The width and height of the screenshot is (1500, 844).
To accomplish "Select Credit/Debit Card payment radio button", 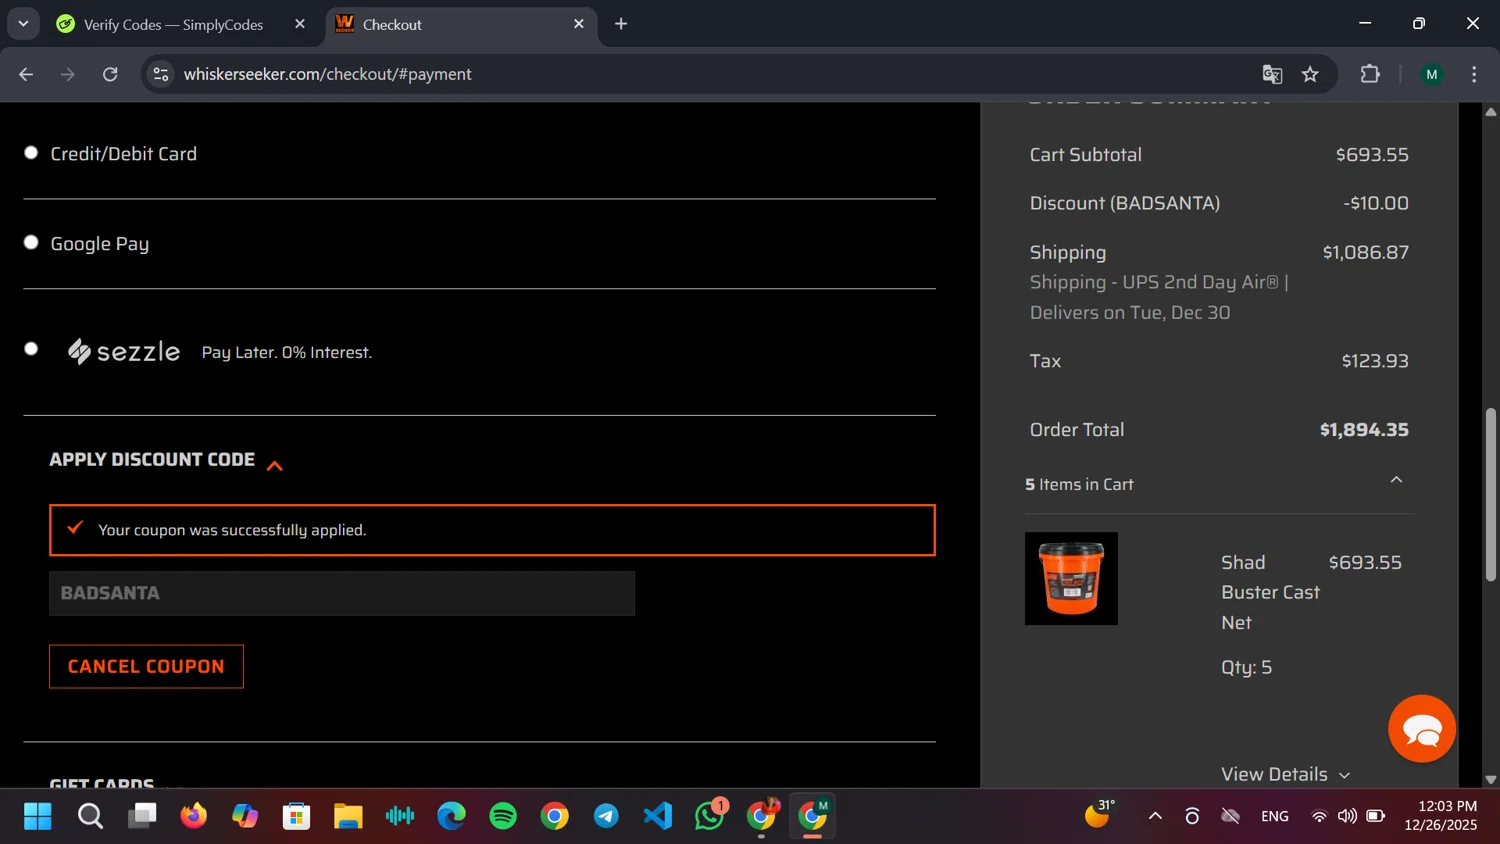I will tap(31, 153).
